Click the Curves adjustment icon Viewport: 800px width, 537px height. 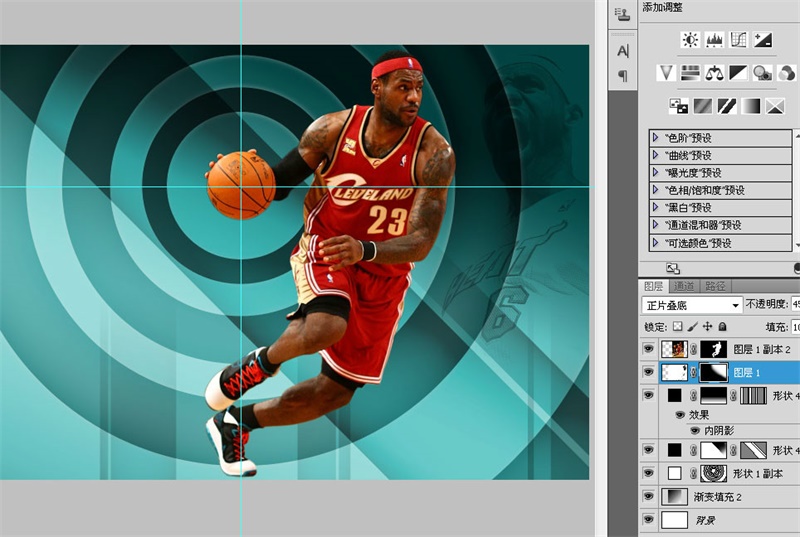[x=738, y=40]
